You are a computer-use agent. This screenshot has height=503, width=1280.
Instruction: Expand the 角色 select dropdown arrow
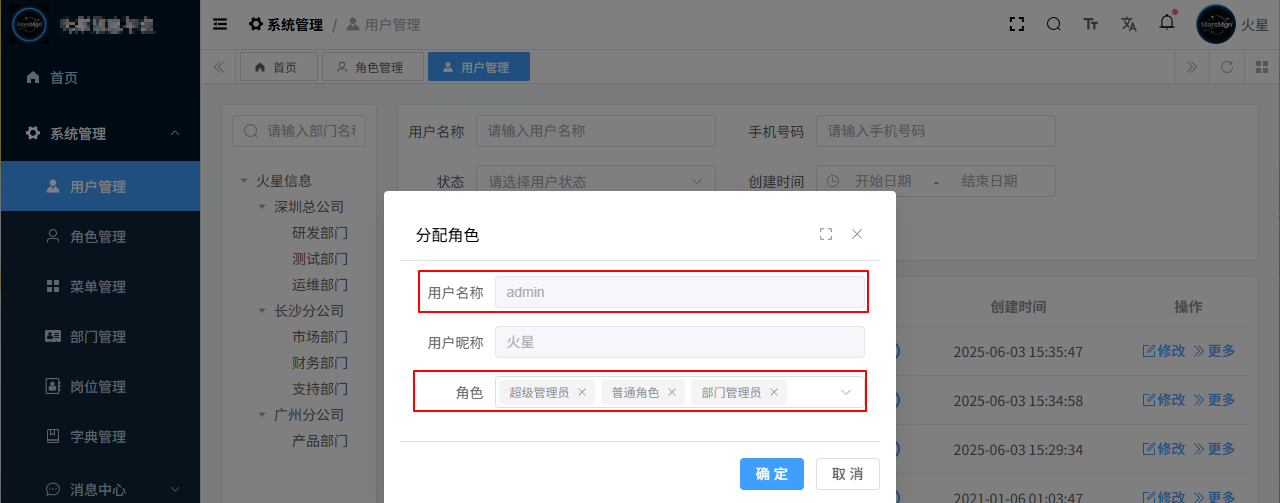pos(846,392)
